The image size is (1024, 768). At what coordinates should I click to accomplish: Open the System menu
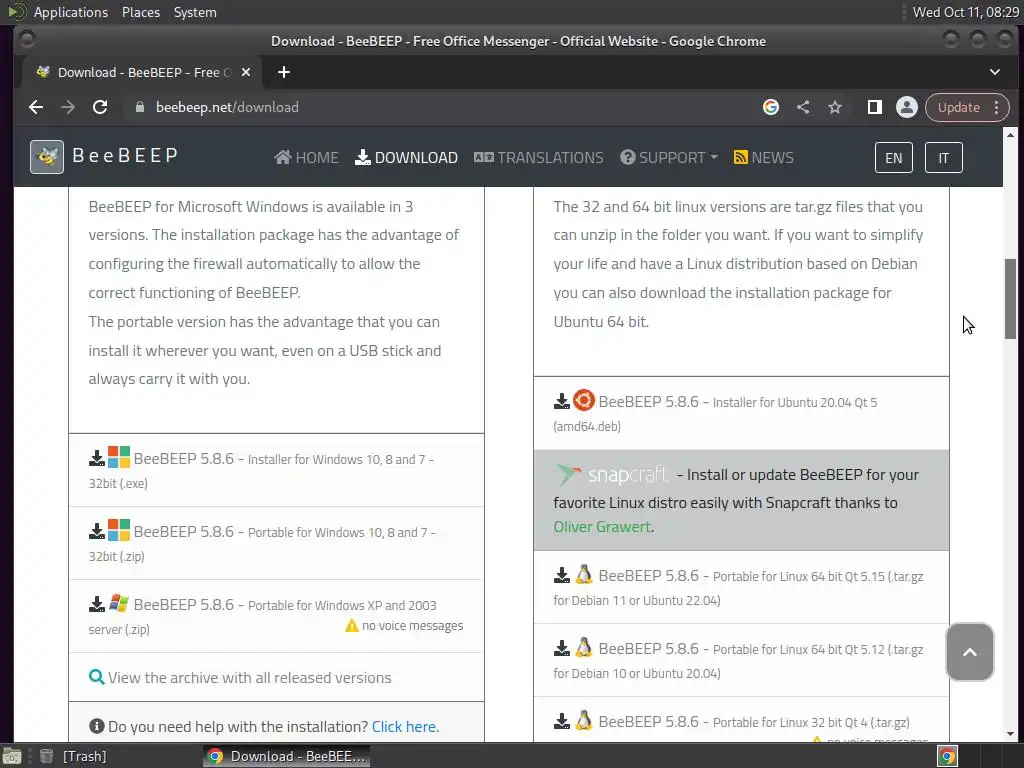(195, 12)
